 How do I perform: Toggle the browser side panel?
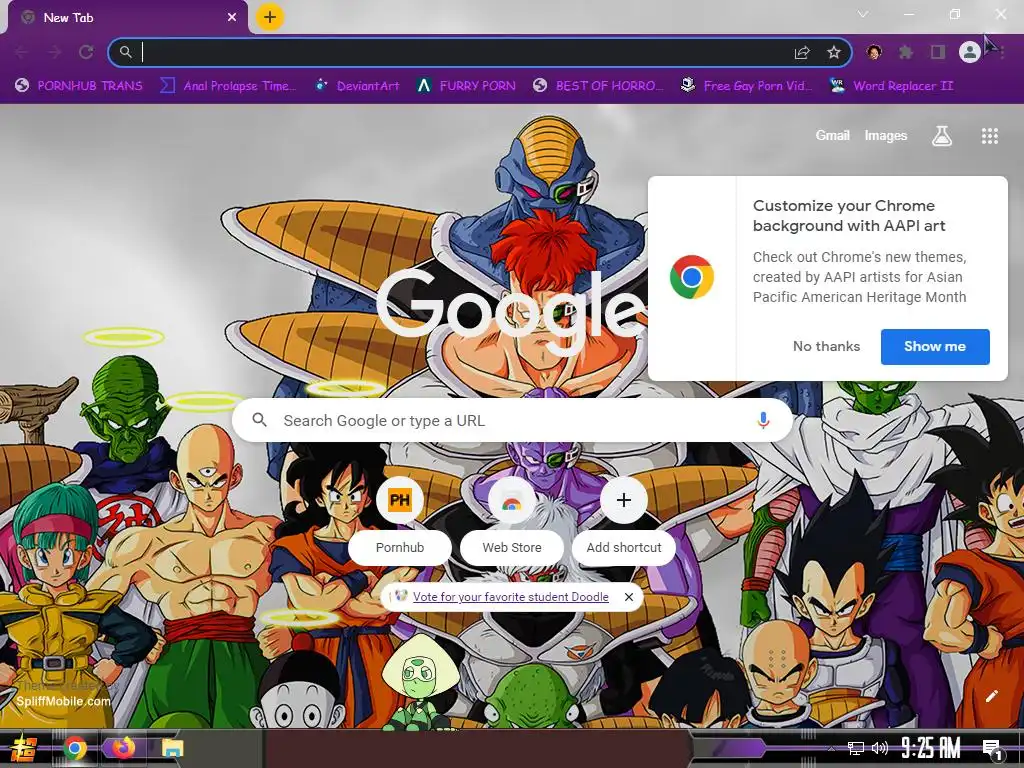938,52
